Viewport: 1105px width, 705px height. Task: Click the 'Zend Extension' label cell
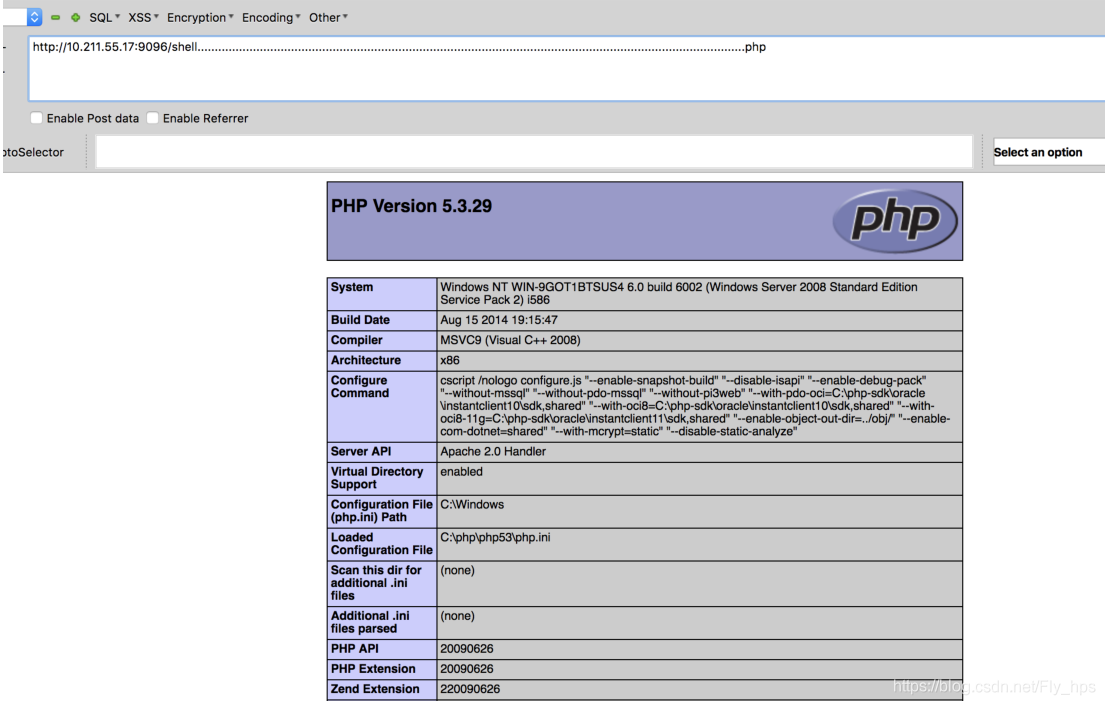382,689
